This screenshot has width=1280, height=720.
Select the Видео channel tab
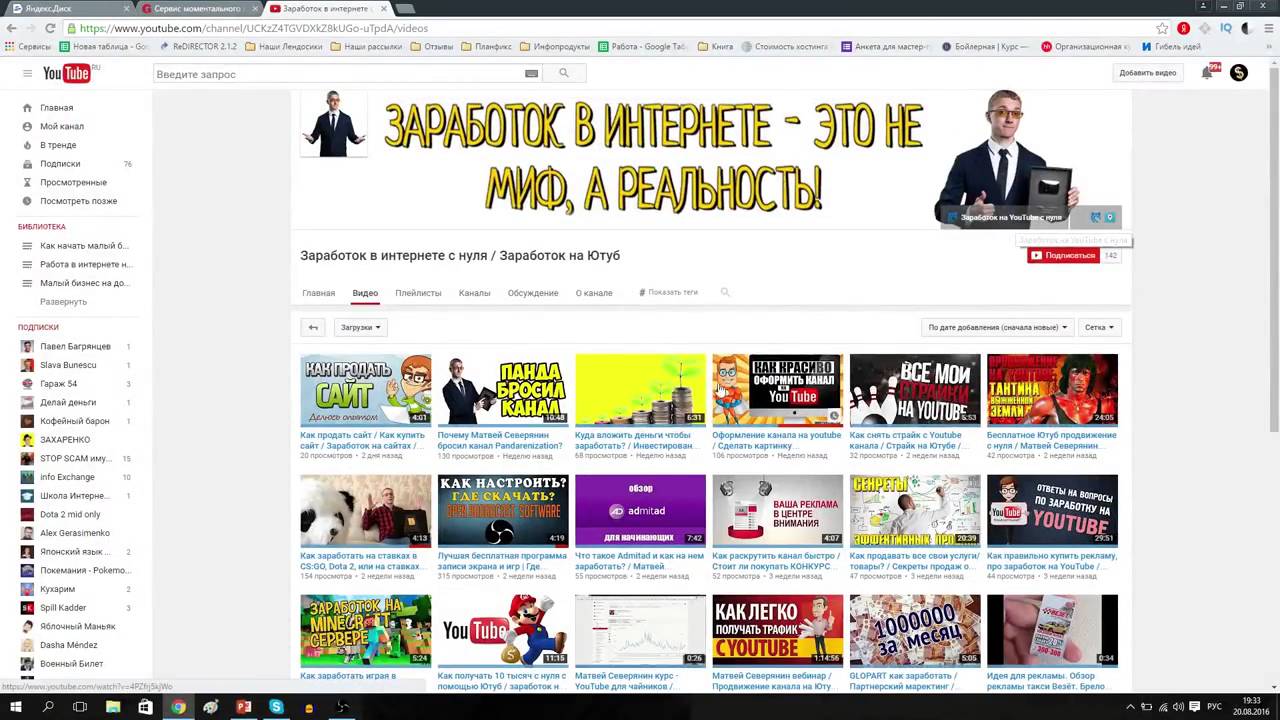[x=365, y=293]
